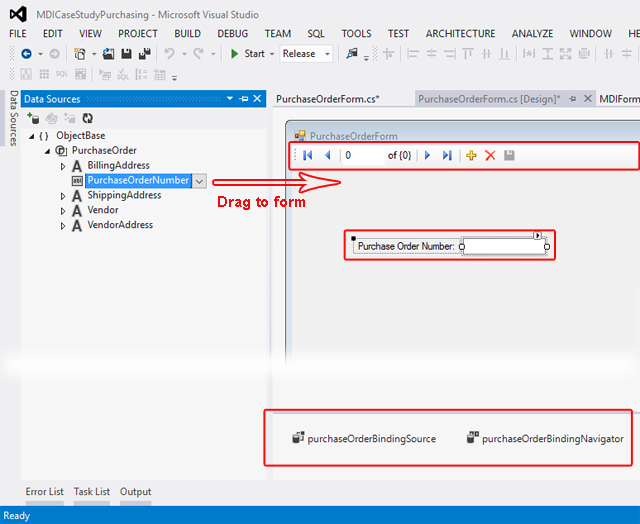Open the TEAM menu
Image resolution: width=640 pixels, height=524 pixels.
coord(278,33)
